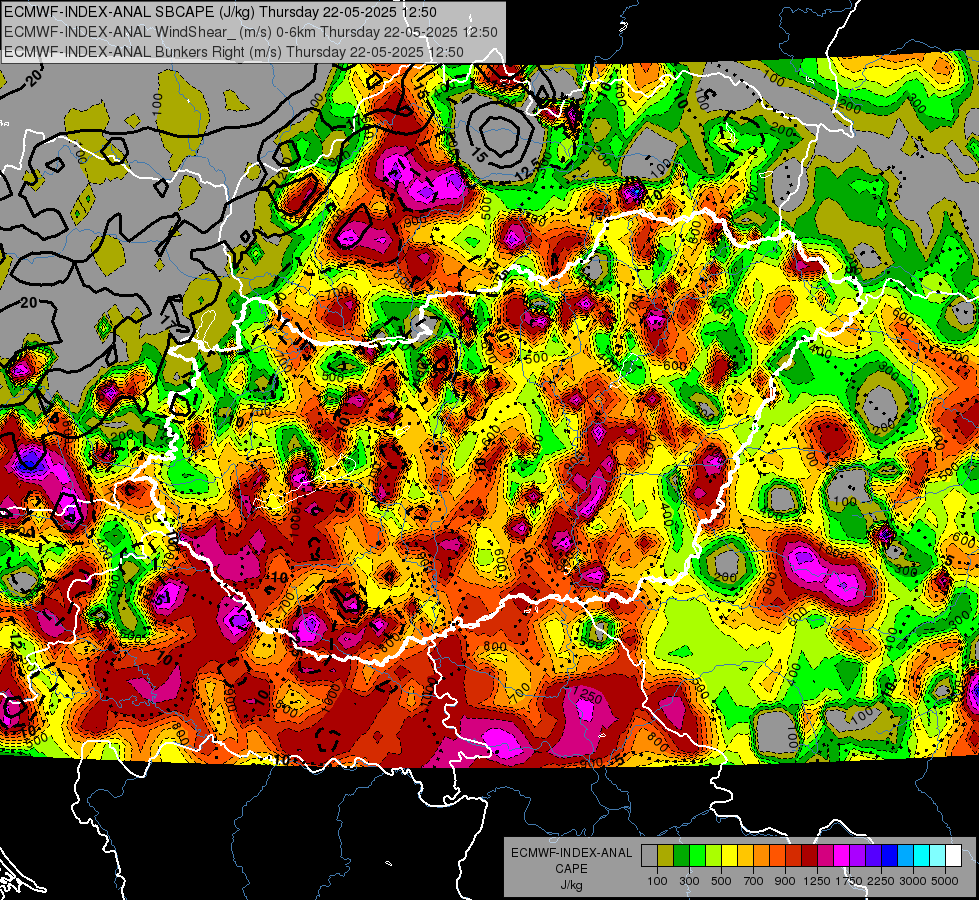Click the 3000 tick label in legend
The height and width of the screenshot is (900, 979).
[x=913, y=881]
